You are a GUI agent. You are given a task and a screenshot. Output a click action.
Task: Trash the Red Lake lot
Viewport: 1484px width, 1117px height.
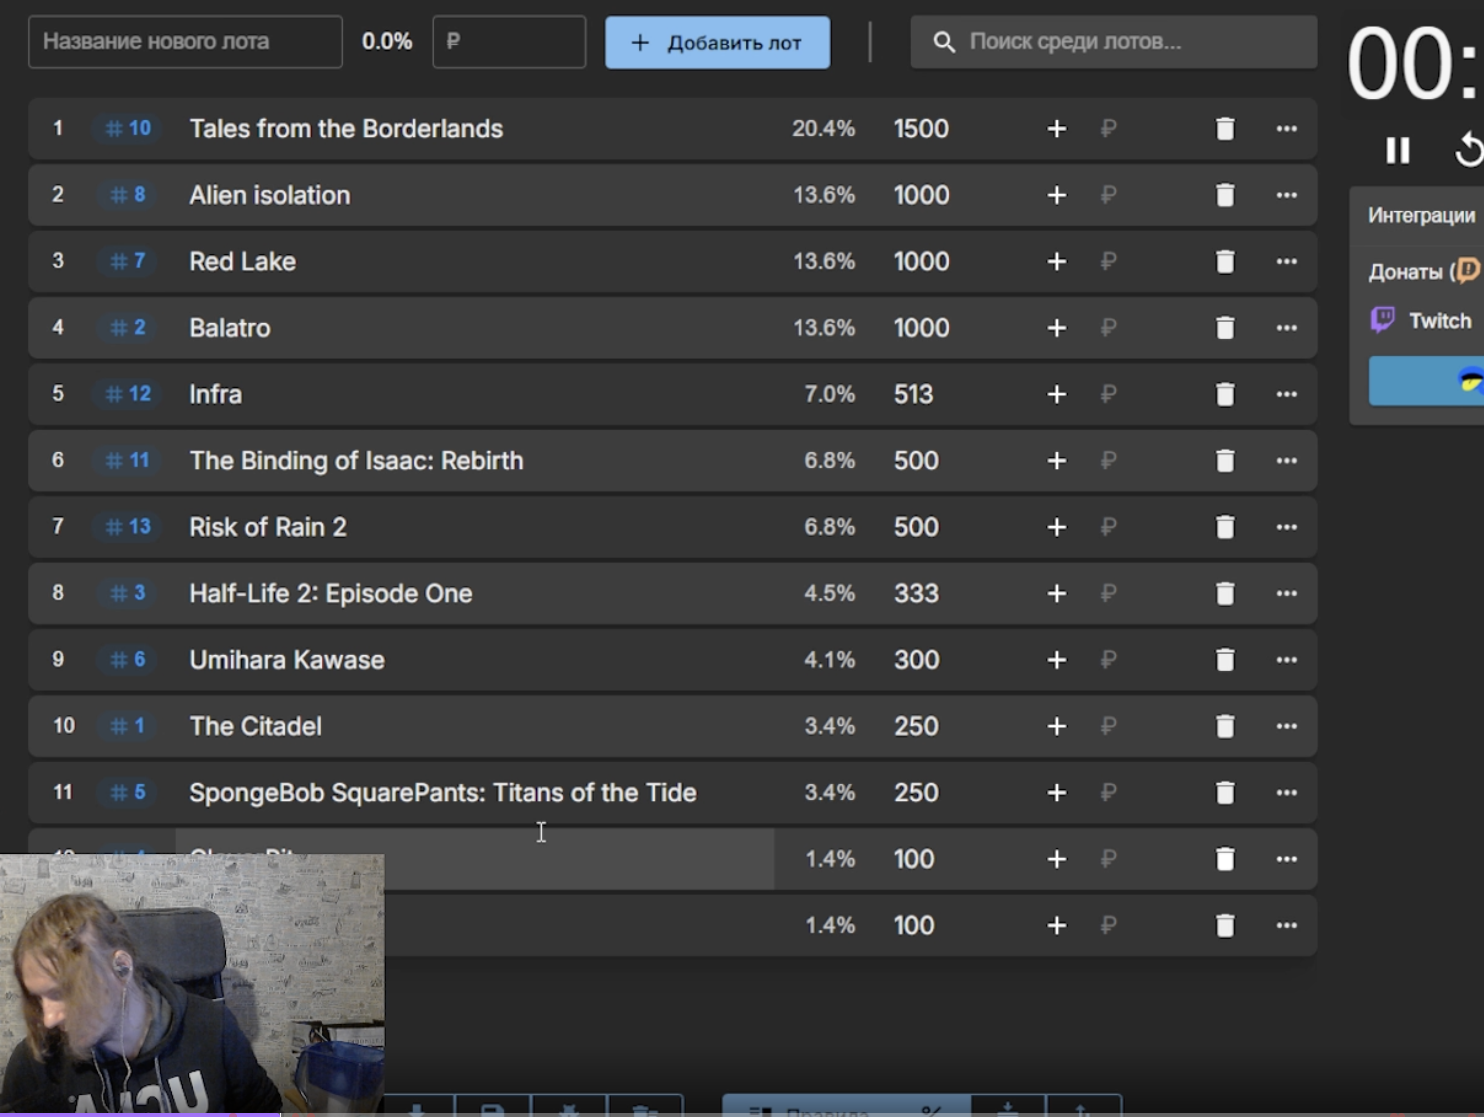[1225, 262]
